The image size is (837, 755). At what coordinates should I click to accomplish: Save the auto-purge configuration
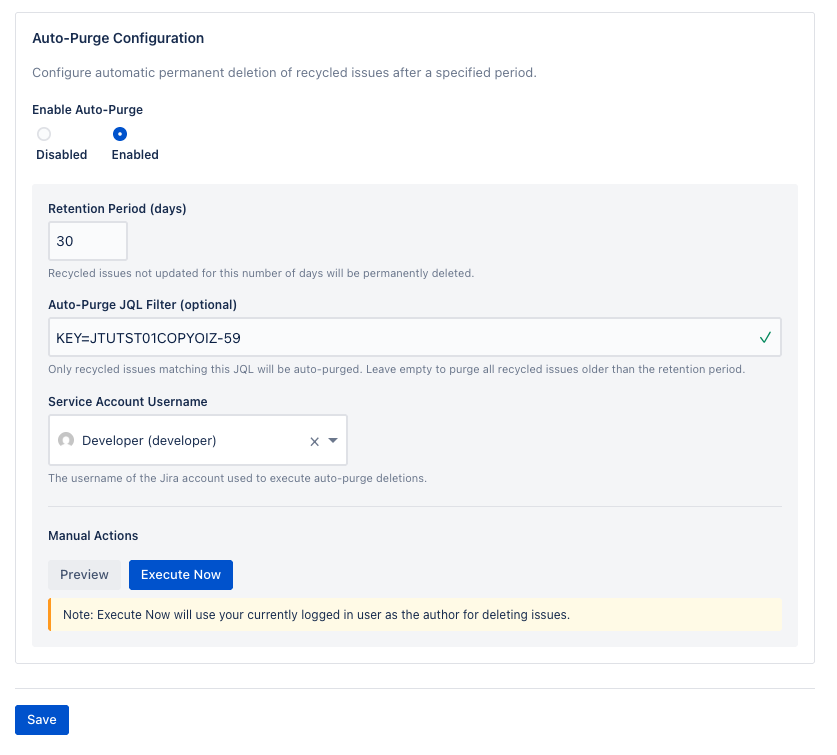pos(42,720)
